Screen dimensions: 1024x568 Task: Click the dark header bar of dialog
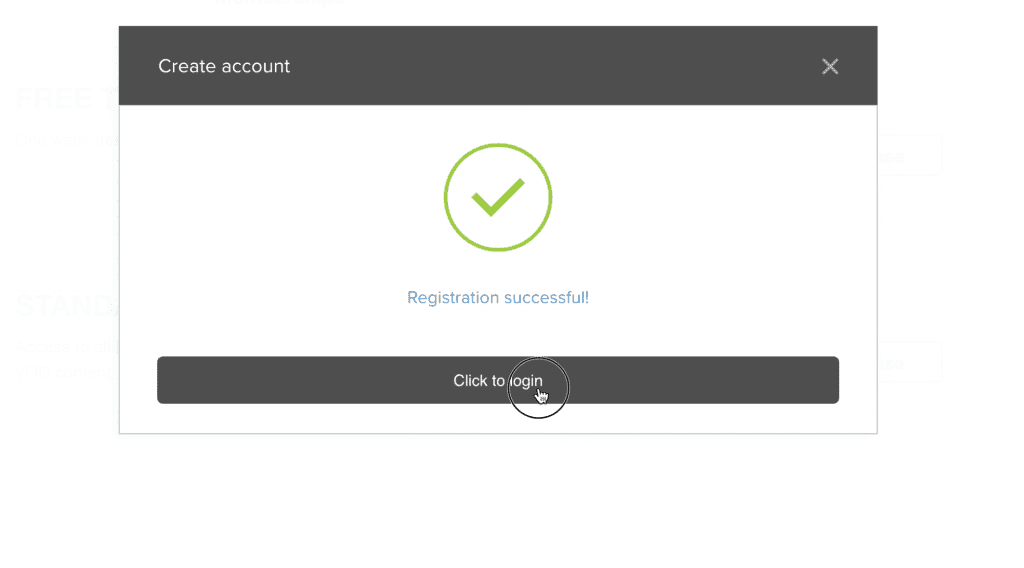point(498,65)
